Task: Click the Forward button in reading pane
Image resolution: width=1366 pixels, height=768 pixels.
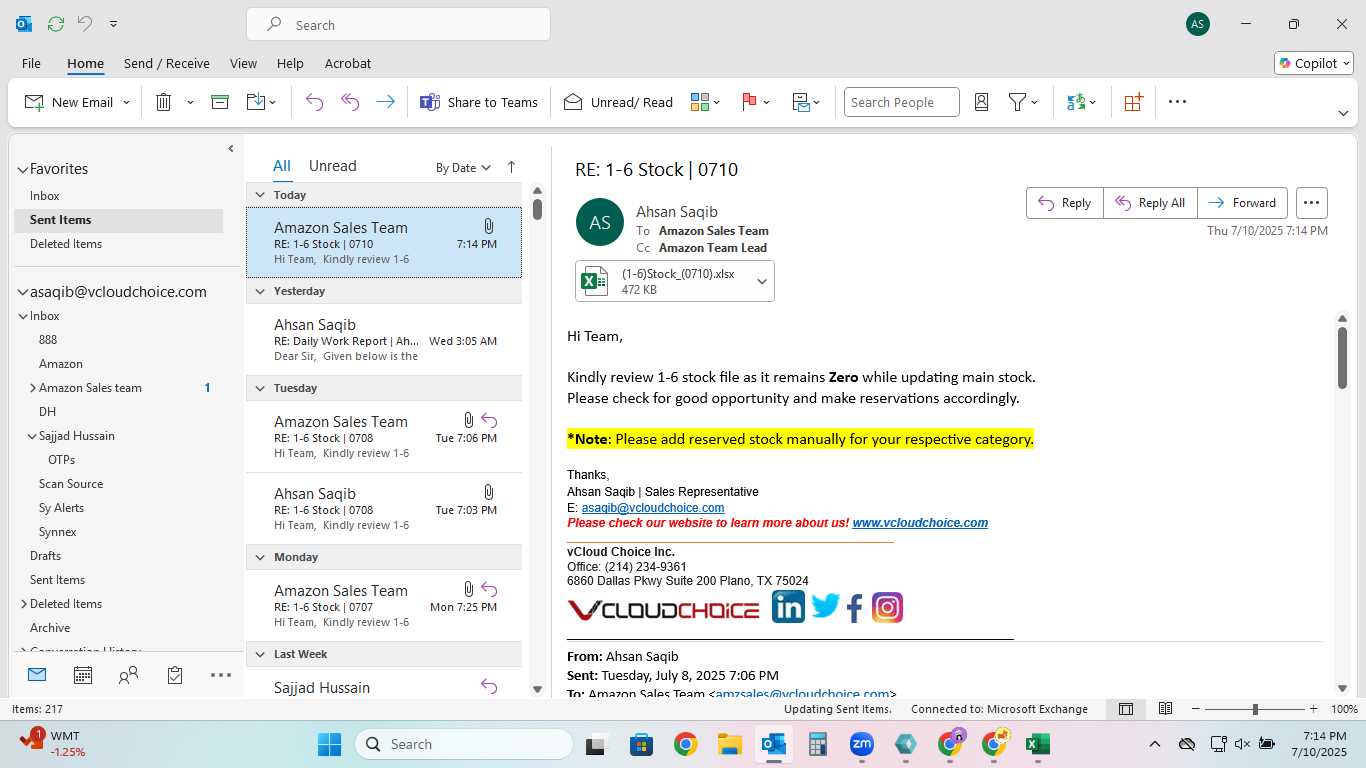Action: tap(1242, 203)
